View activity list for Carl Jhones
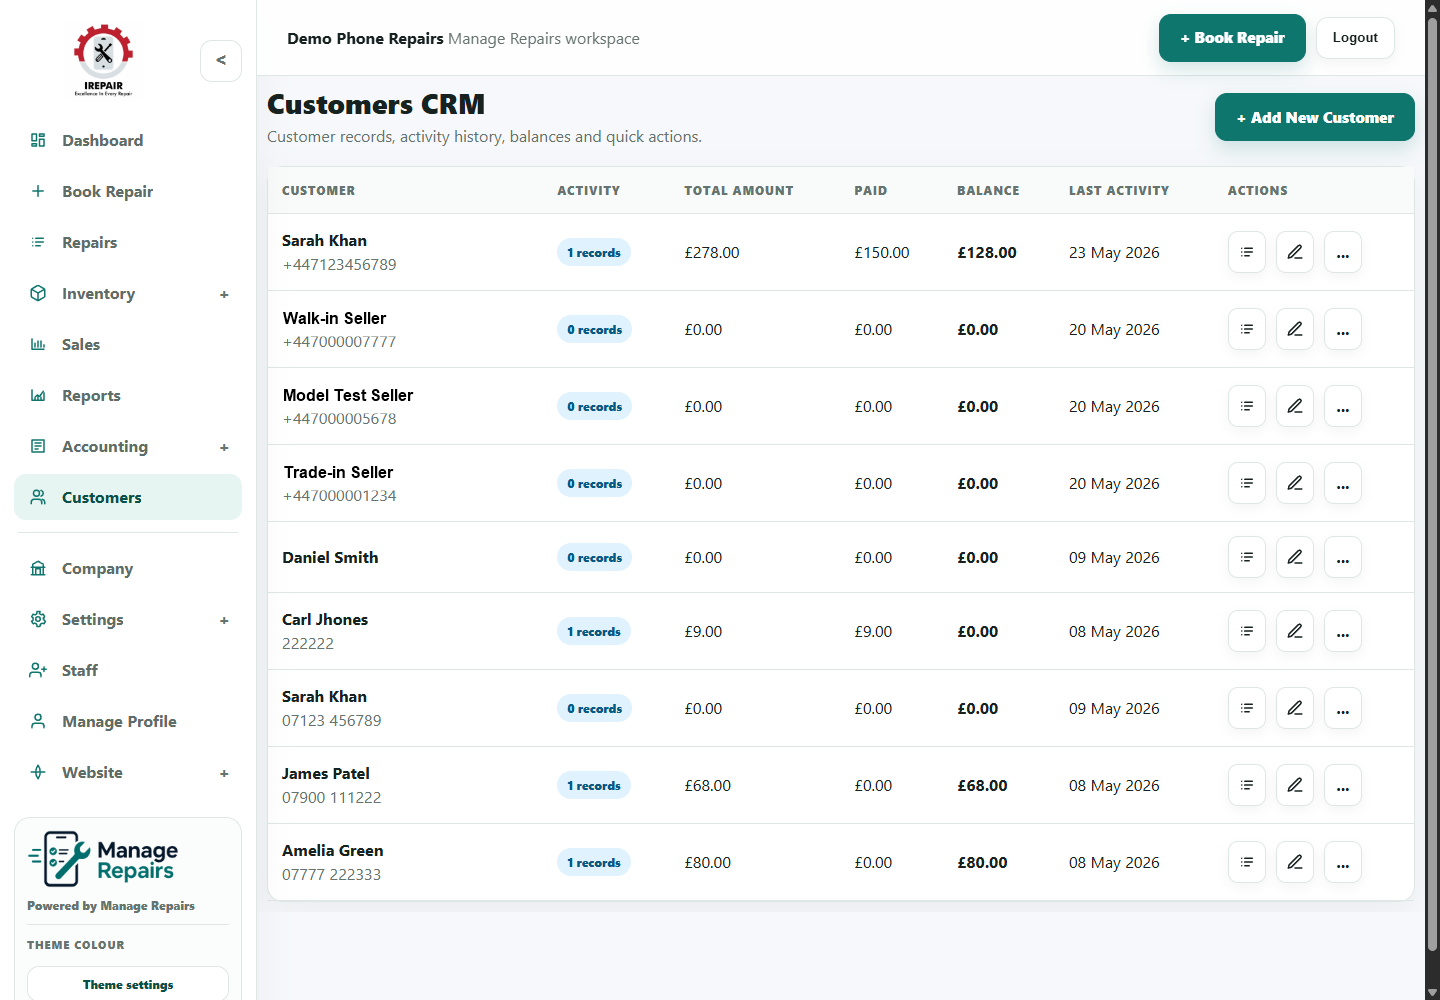Screen dimensions: 1440x1000 [1247, 631]
